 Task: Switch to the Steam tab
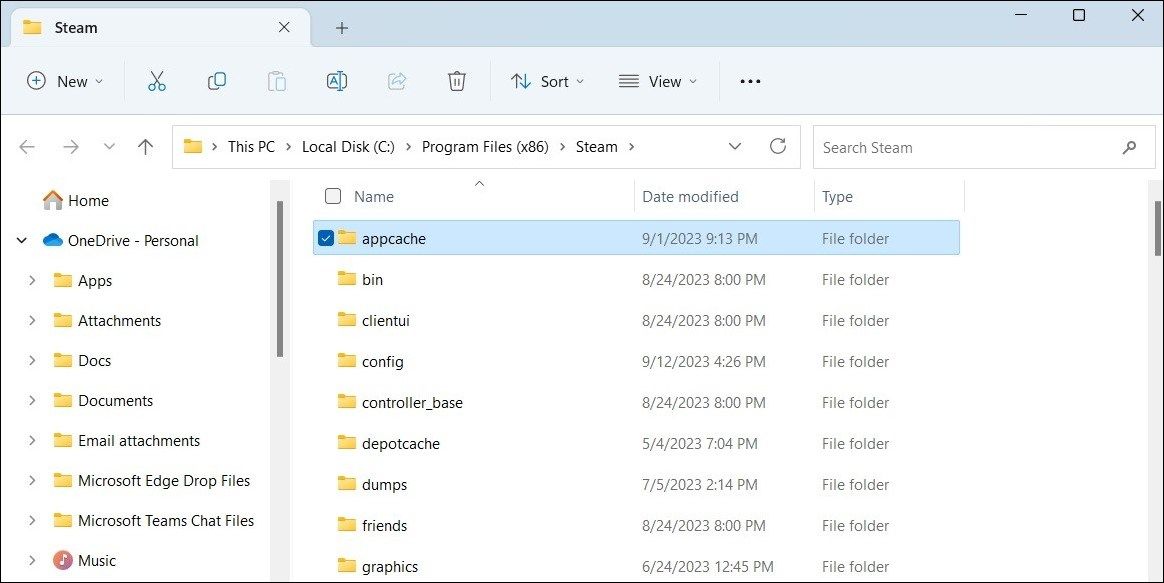(75, 27)
